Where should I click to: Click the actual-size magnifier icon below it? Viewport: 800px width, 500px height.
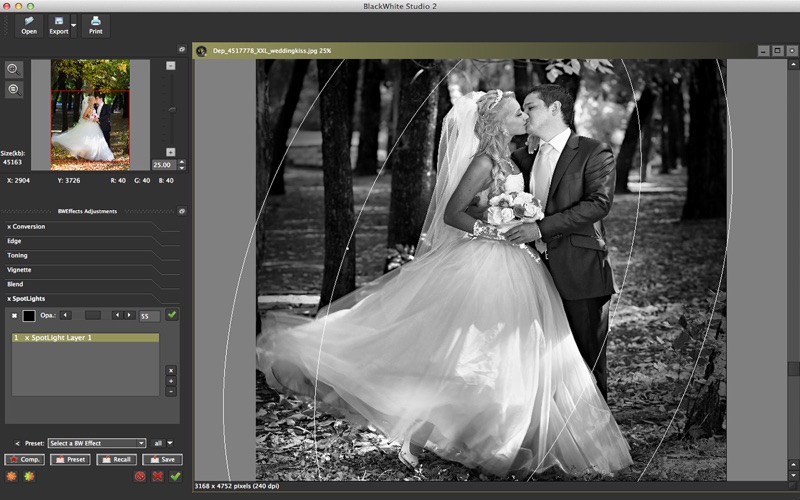[x=14, y=90]
